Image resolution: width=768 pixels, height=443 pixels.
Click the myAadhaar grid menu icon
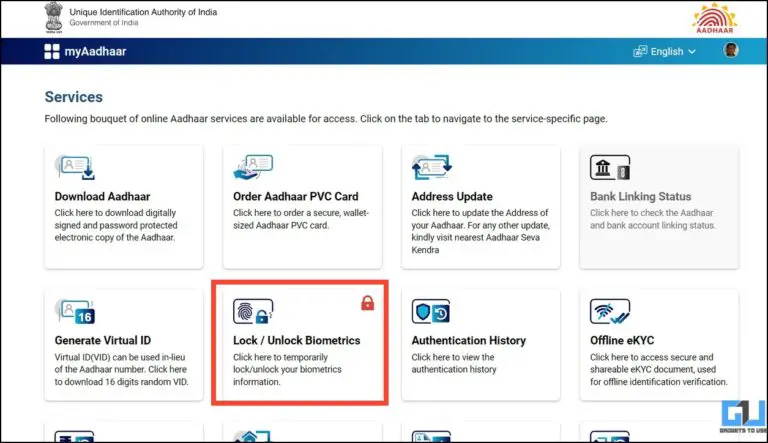tap(52, 52)
